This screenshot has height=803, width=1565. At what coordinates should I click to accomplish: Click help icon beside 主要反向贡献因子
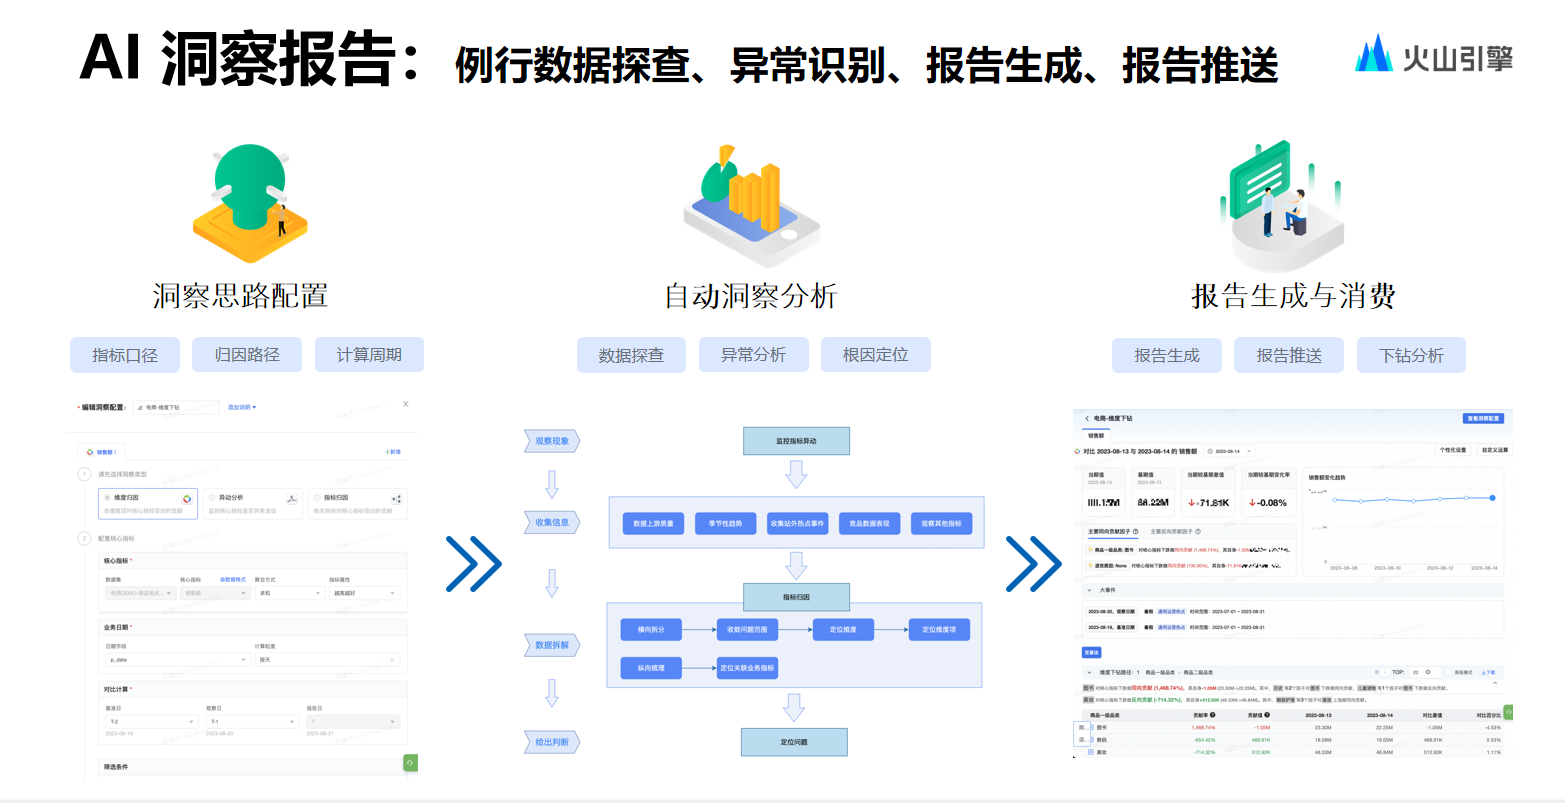coord(1198,532)
